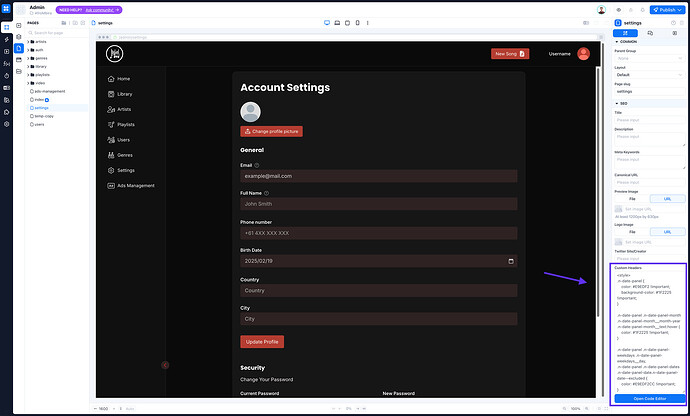Click the Phone number input field
Viewport: 690px width, 416px height.
[378, 233]
